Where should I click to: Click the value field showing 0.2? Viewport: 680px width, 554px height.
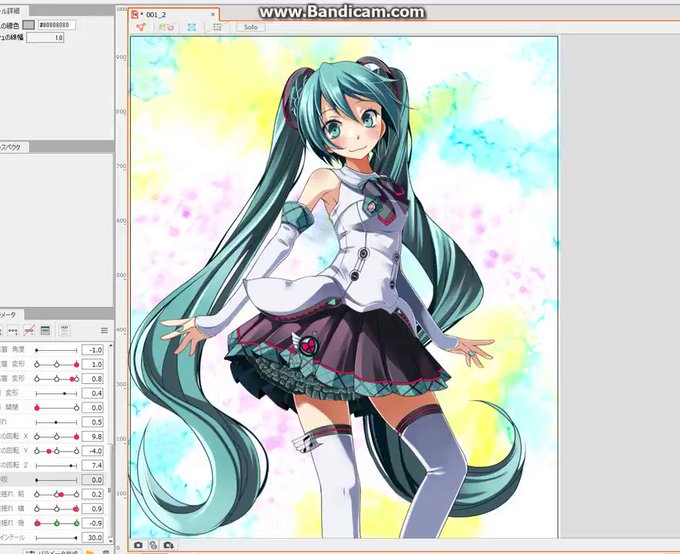[92, 494]
